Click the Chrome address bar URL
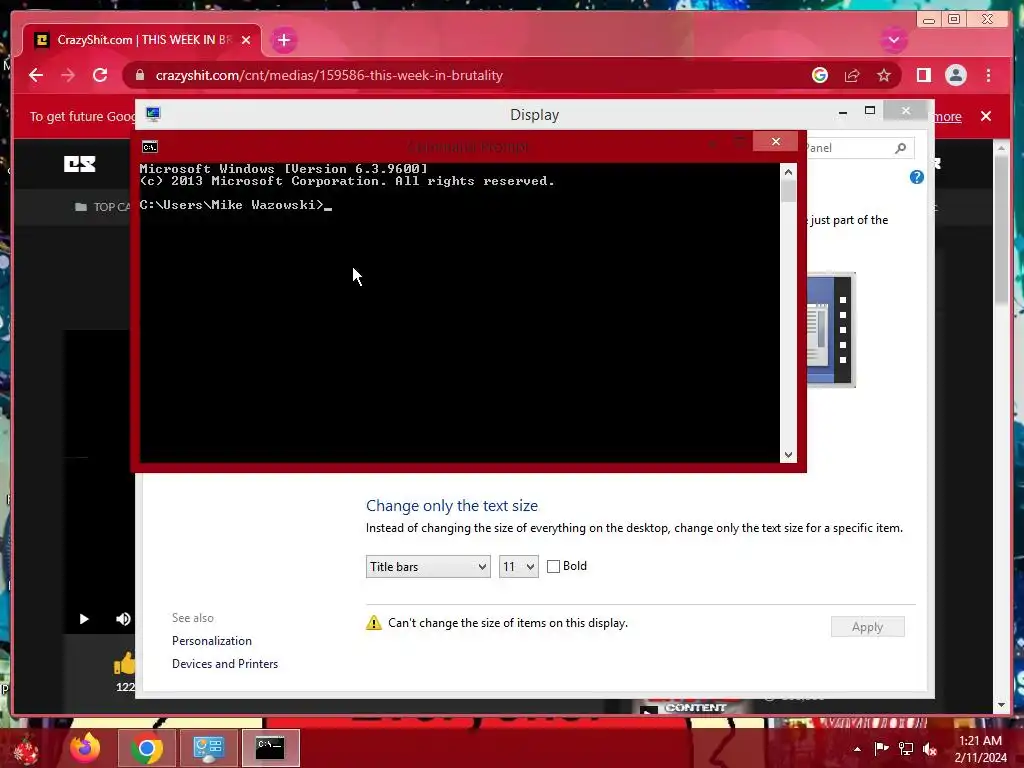Viewport: 1024px width, 768px height. 329,75
